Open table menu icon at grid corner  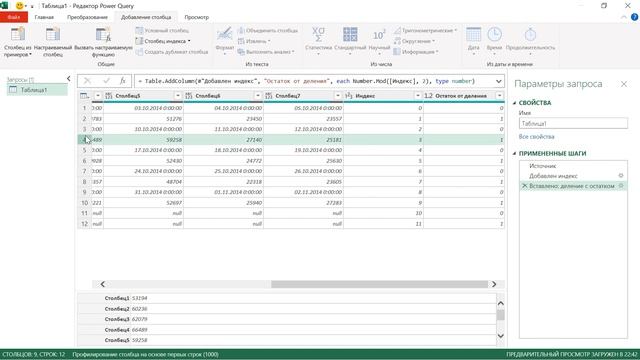pos(84,96)
